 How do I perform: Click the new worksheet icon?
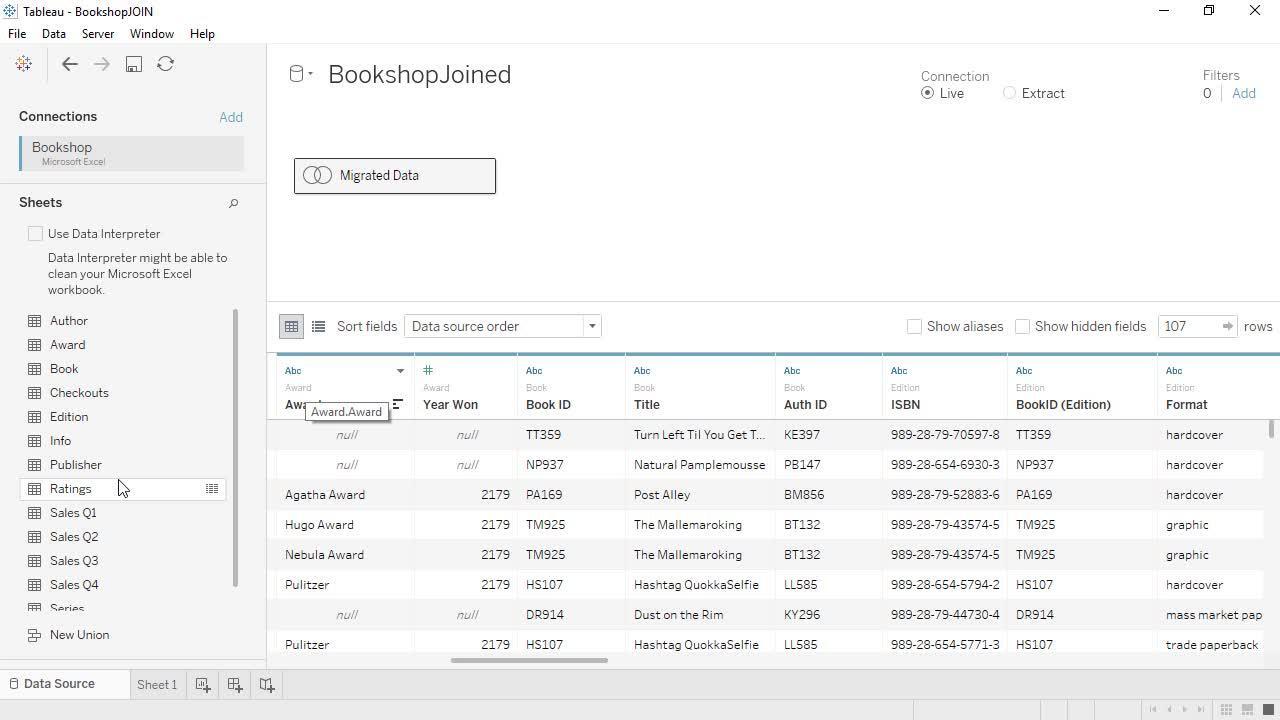click(x=203, y=685)
